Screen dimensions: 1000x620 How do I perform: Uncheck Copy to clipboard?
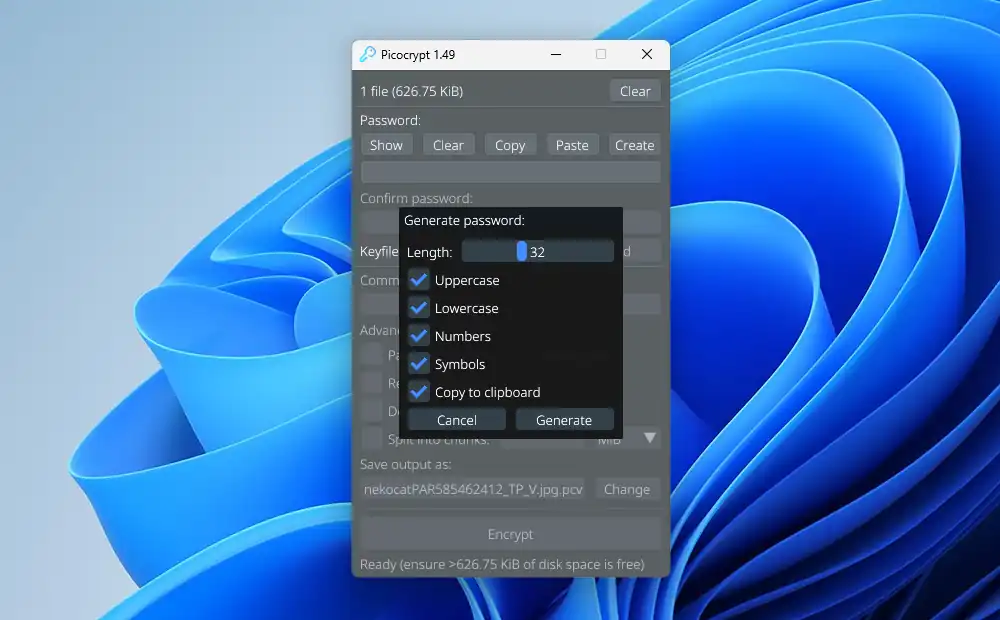click(420, 393)
